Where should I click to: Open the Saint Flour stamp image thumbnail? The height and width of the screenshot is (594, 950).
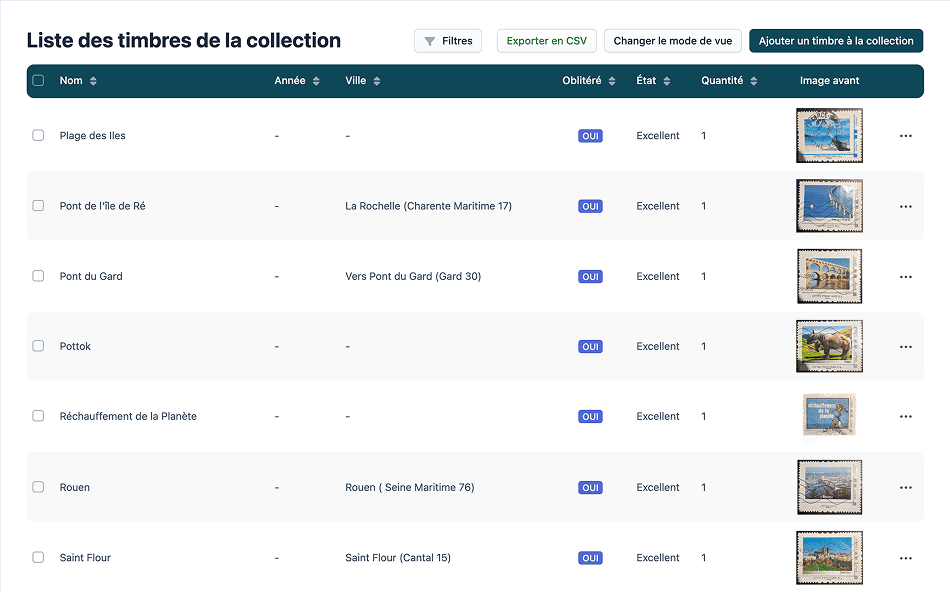point(829,558)
